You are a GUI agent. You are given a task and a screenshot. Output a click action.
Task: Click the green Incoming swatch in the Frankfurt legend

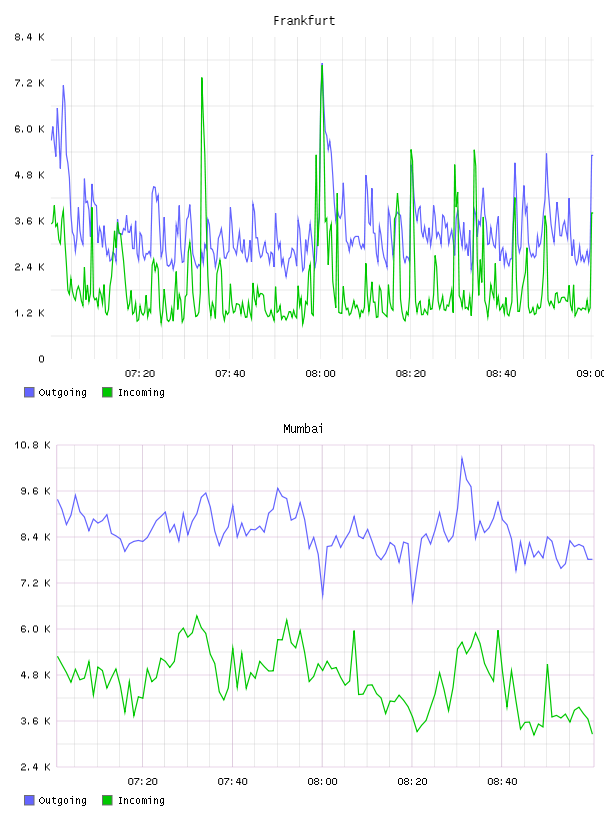pyautogui.click(x=107, y=392)
